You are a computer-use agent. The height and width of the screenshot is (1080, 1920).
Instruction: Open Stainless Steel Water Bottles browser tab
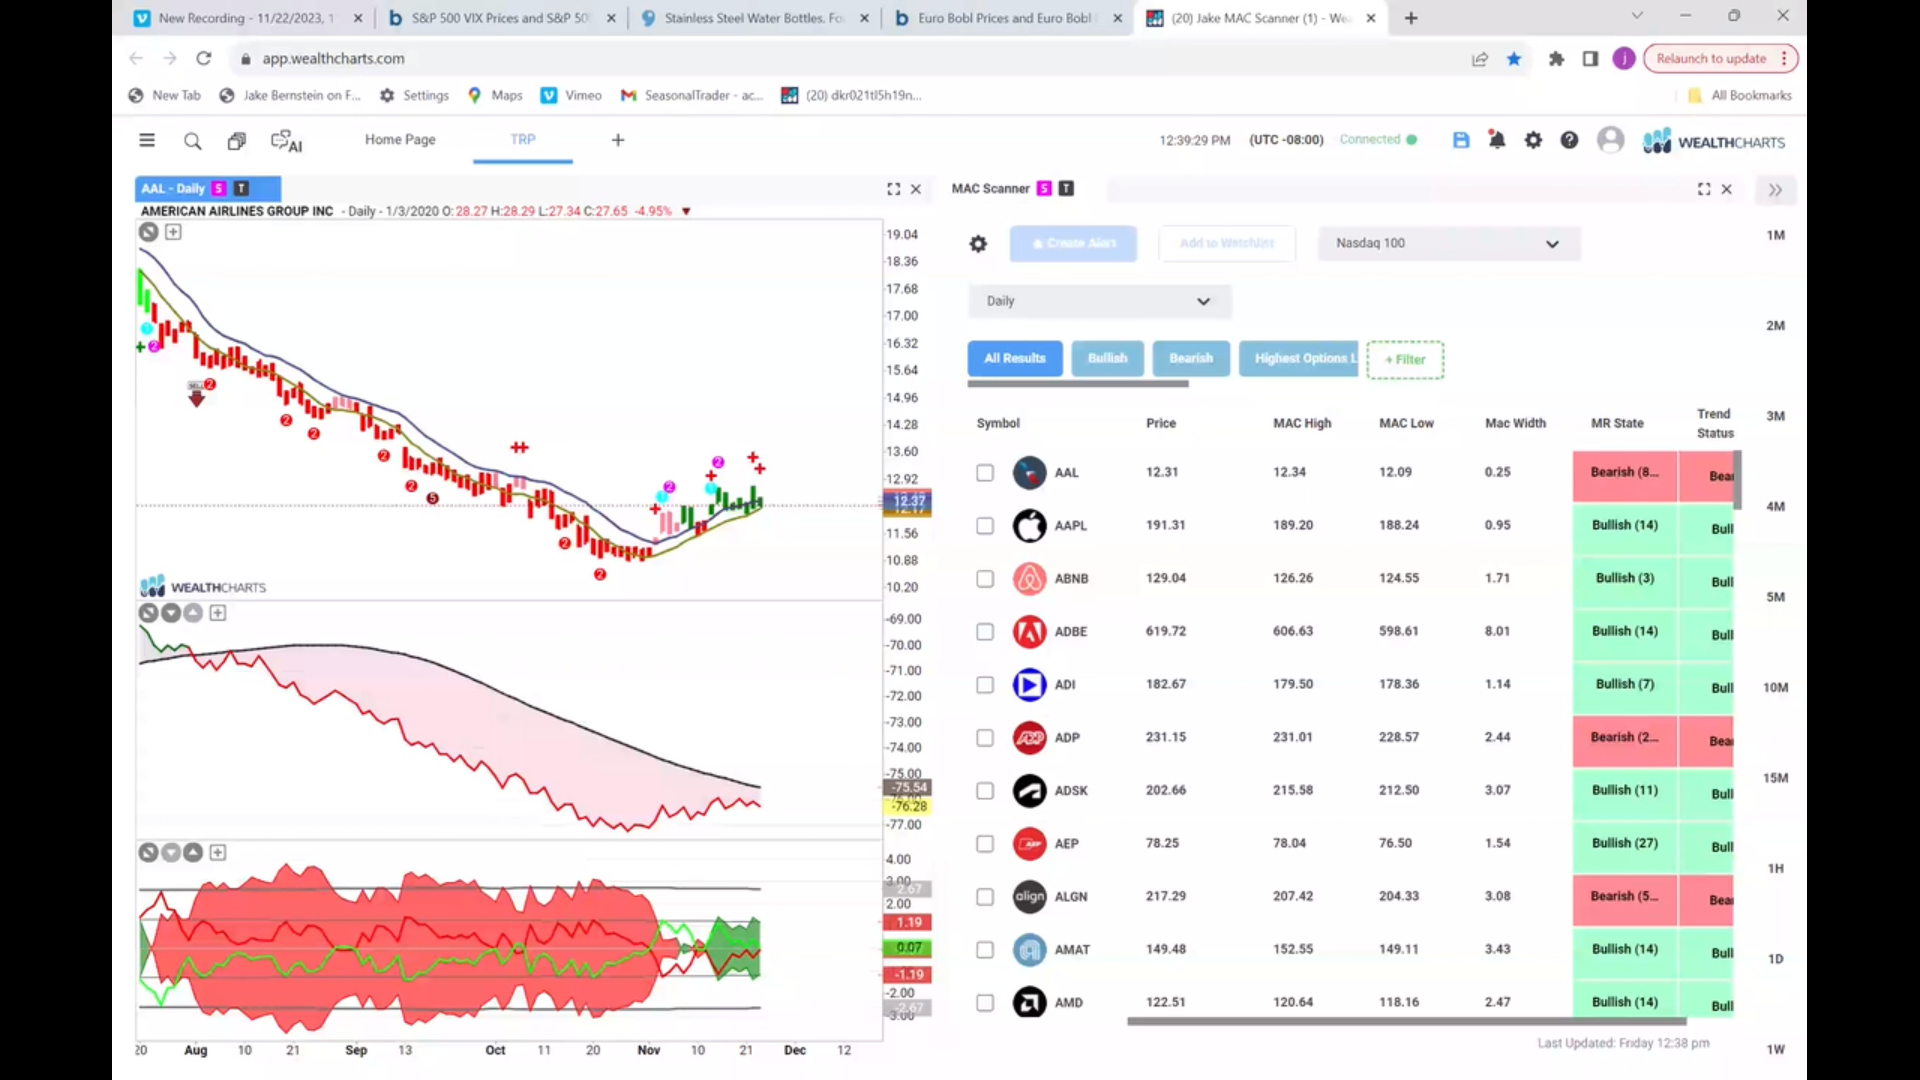(754, 18)
